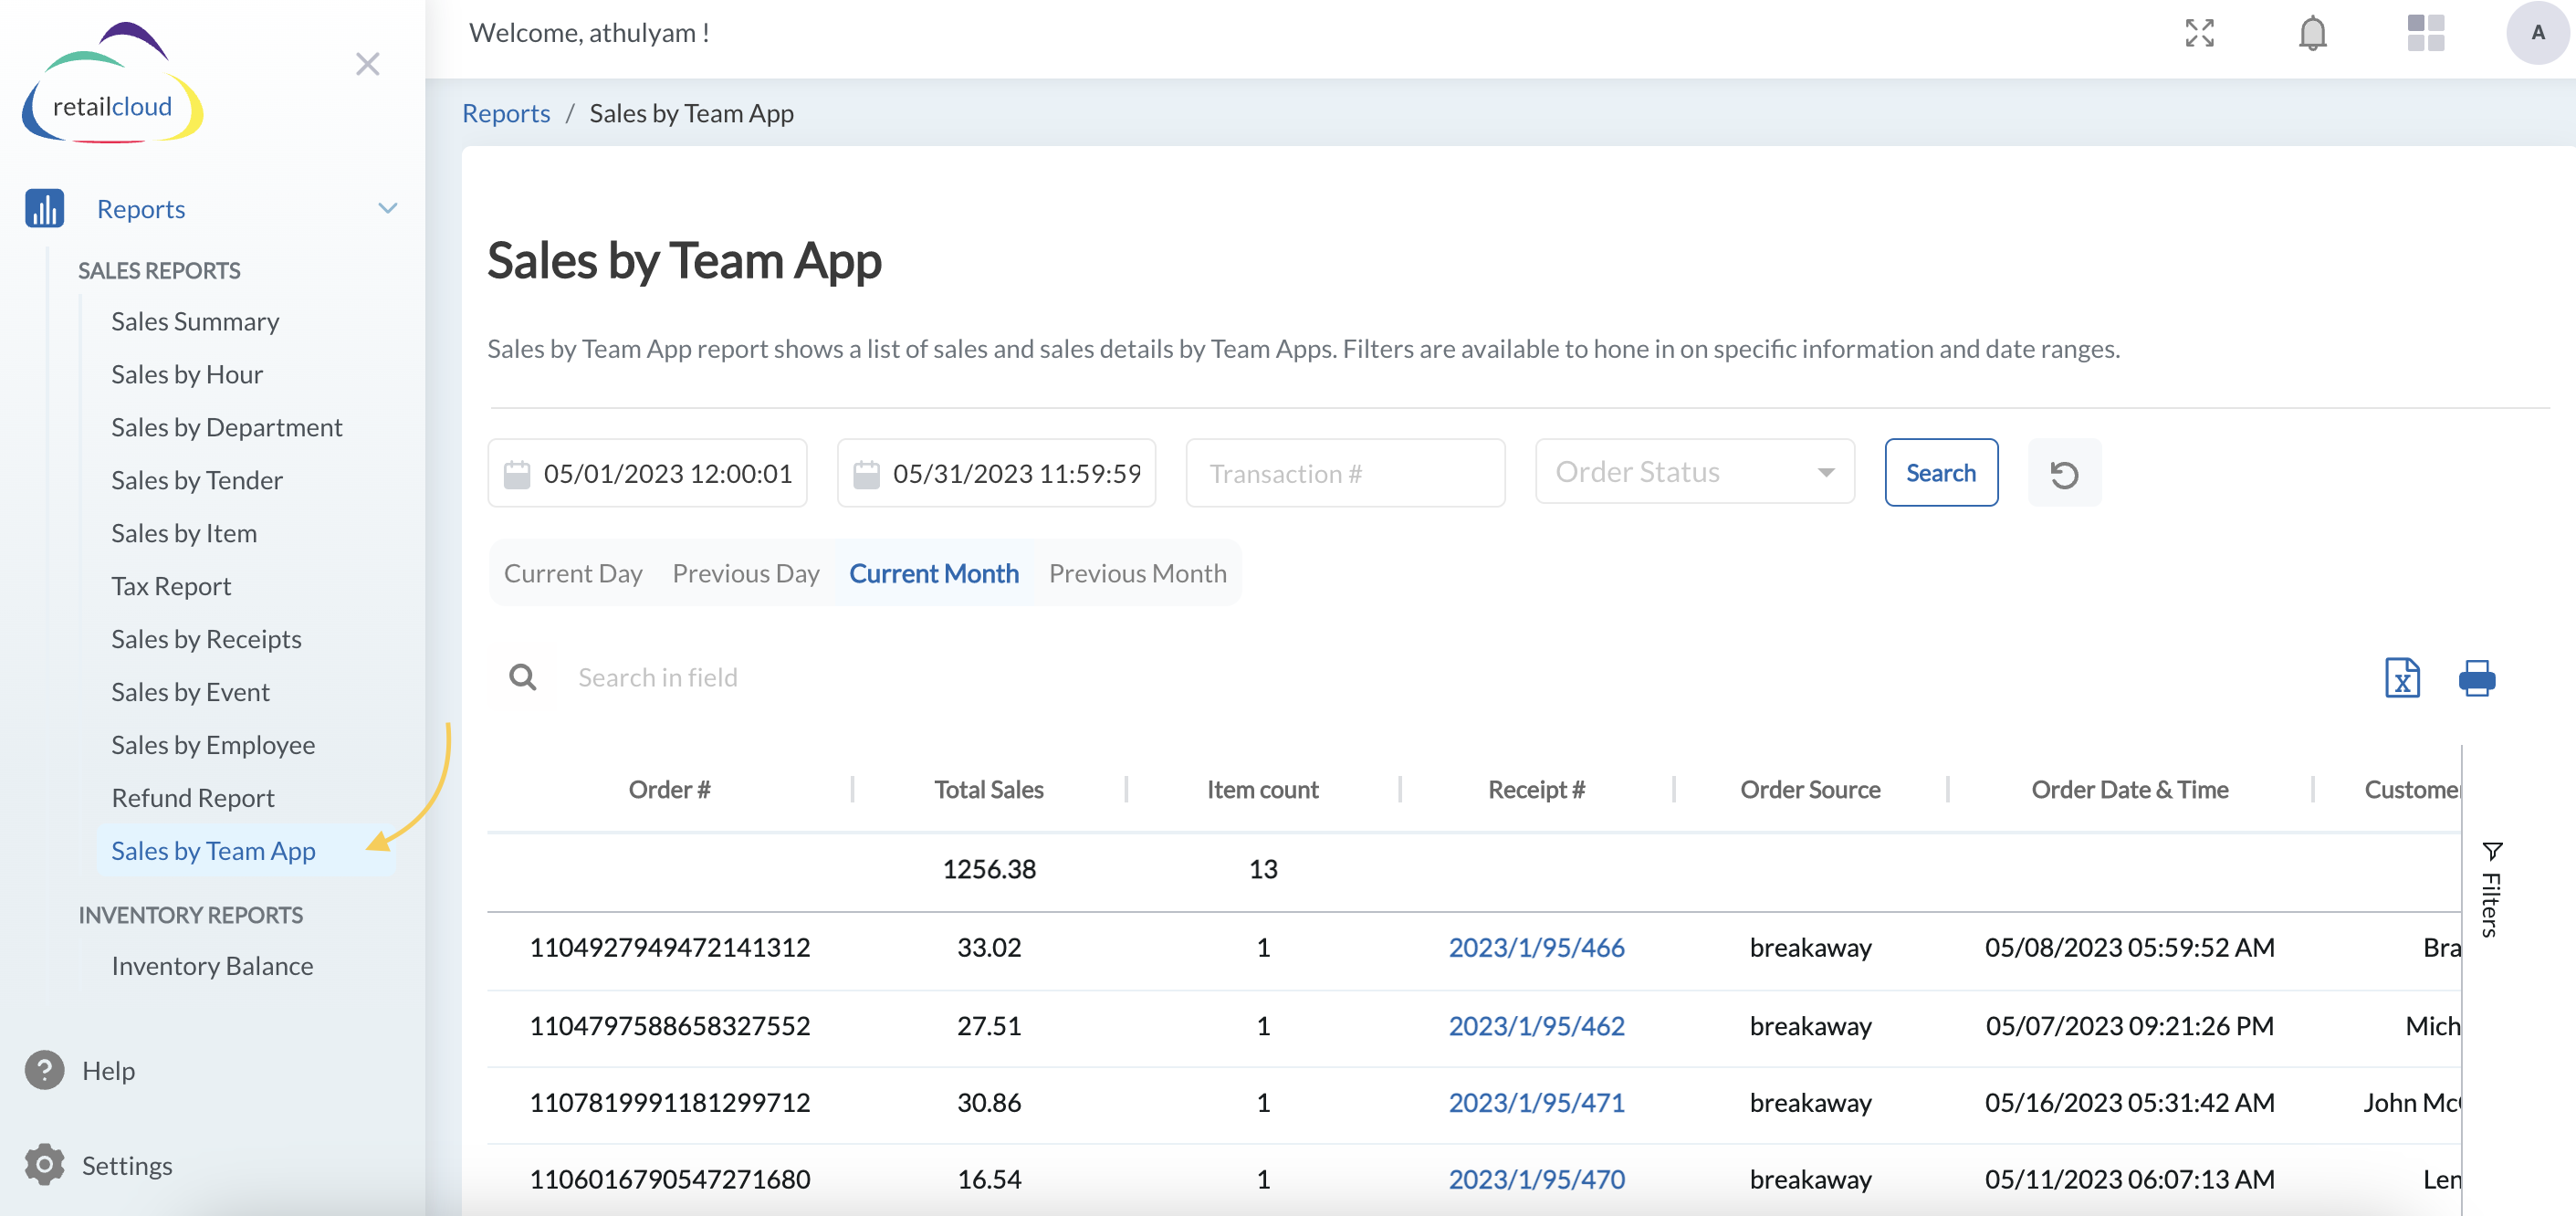Click order number 1107819991181299712
This screenshot has height=1216, width=2576.
(669, 1102)
